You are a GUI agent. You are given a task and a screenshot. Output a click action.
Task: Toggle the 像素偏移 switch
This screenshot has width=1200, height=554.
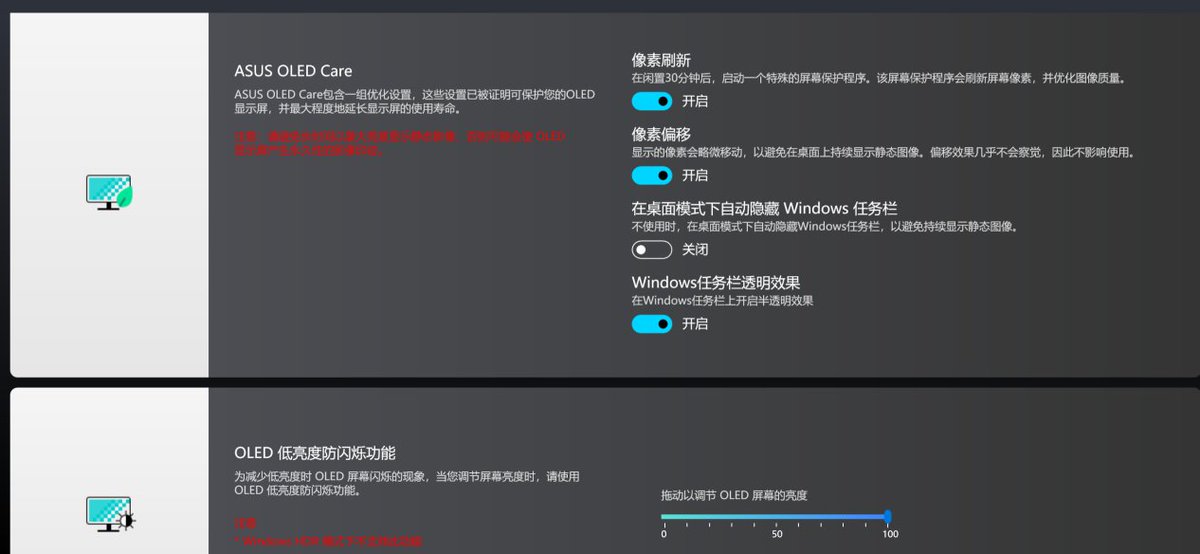[651, 175]
